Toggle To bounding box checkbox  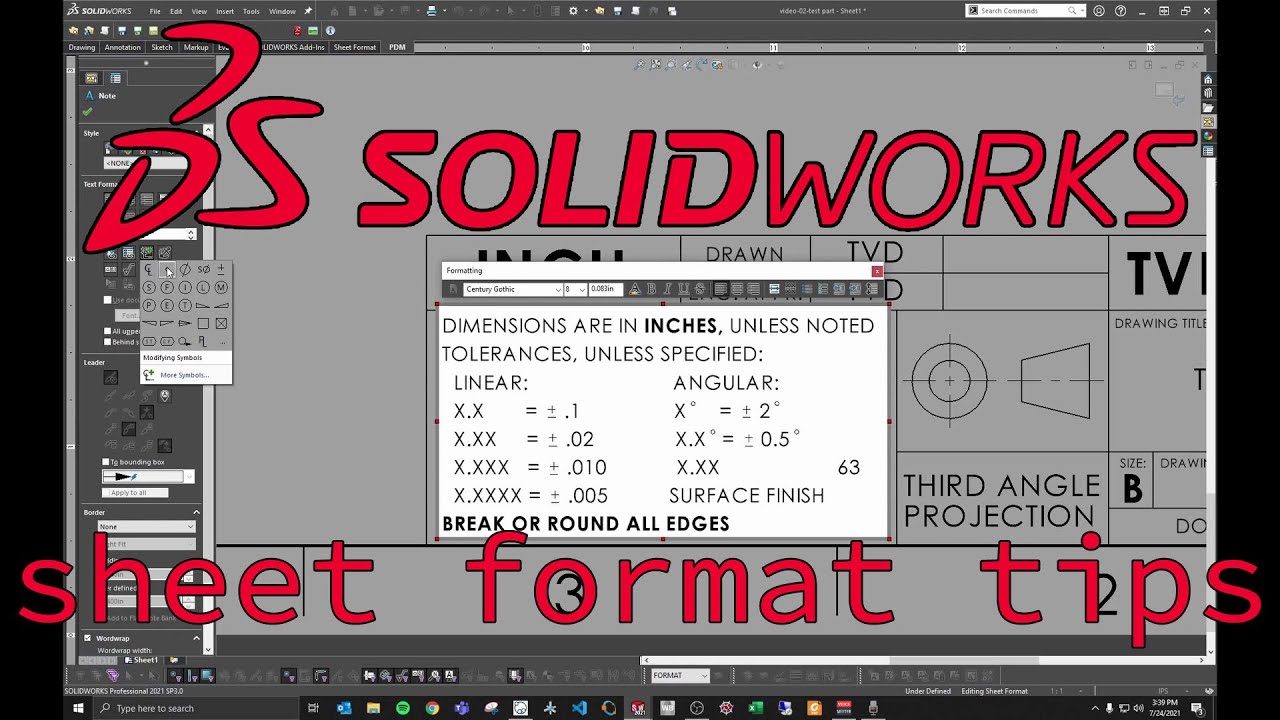click(x=106, y=462)
